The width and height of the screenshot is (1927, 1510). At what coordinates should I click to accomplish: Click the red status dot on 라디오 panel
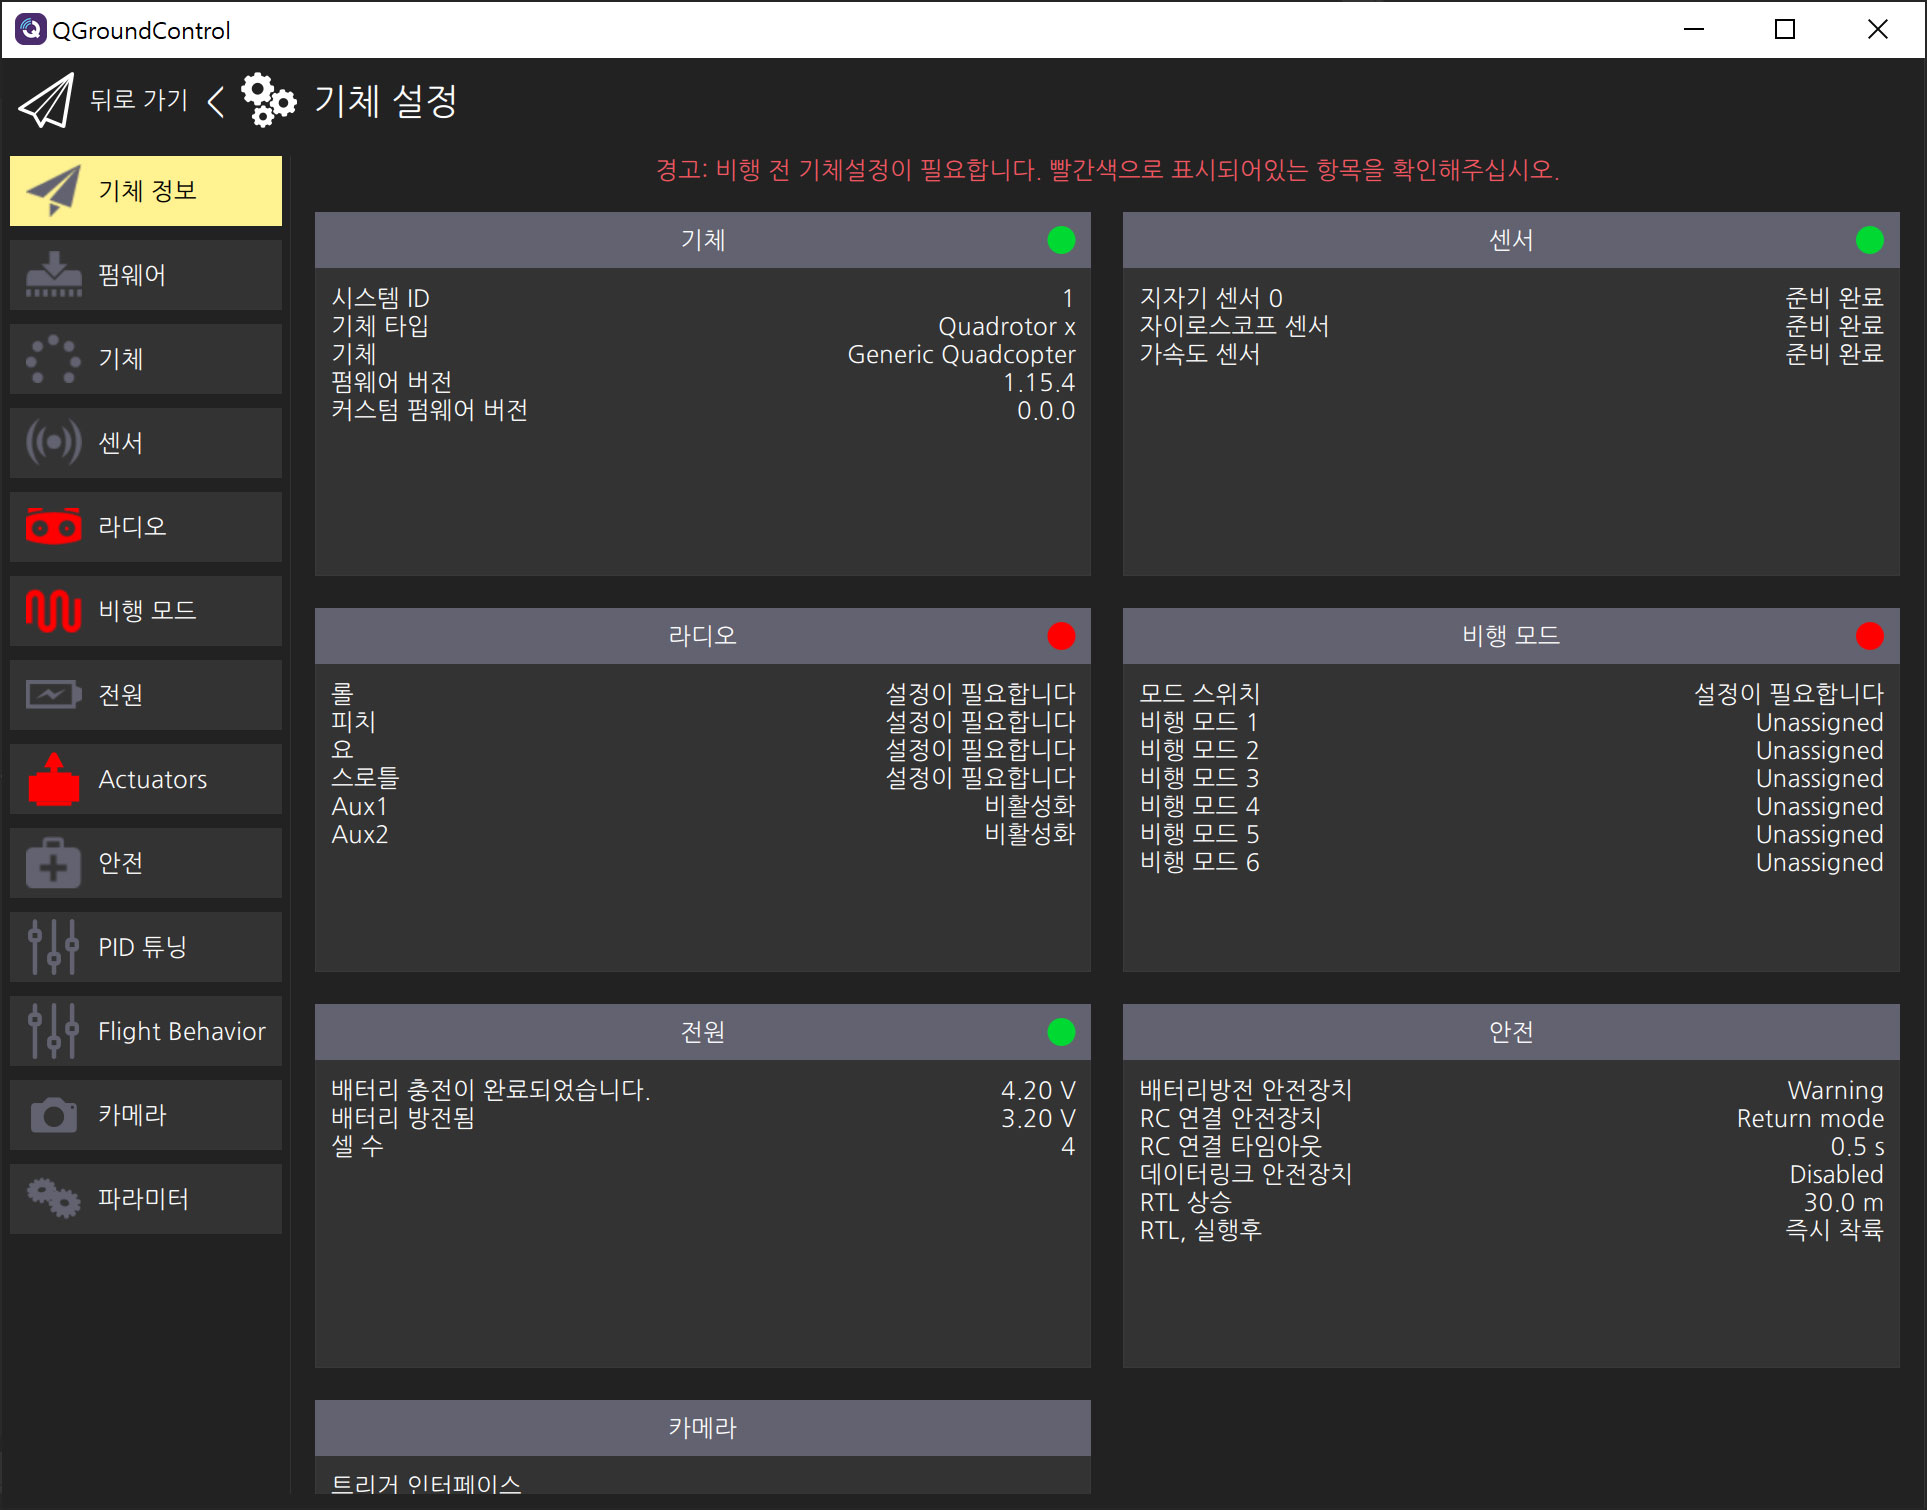[x=1061, y=636]
